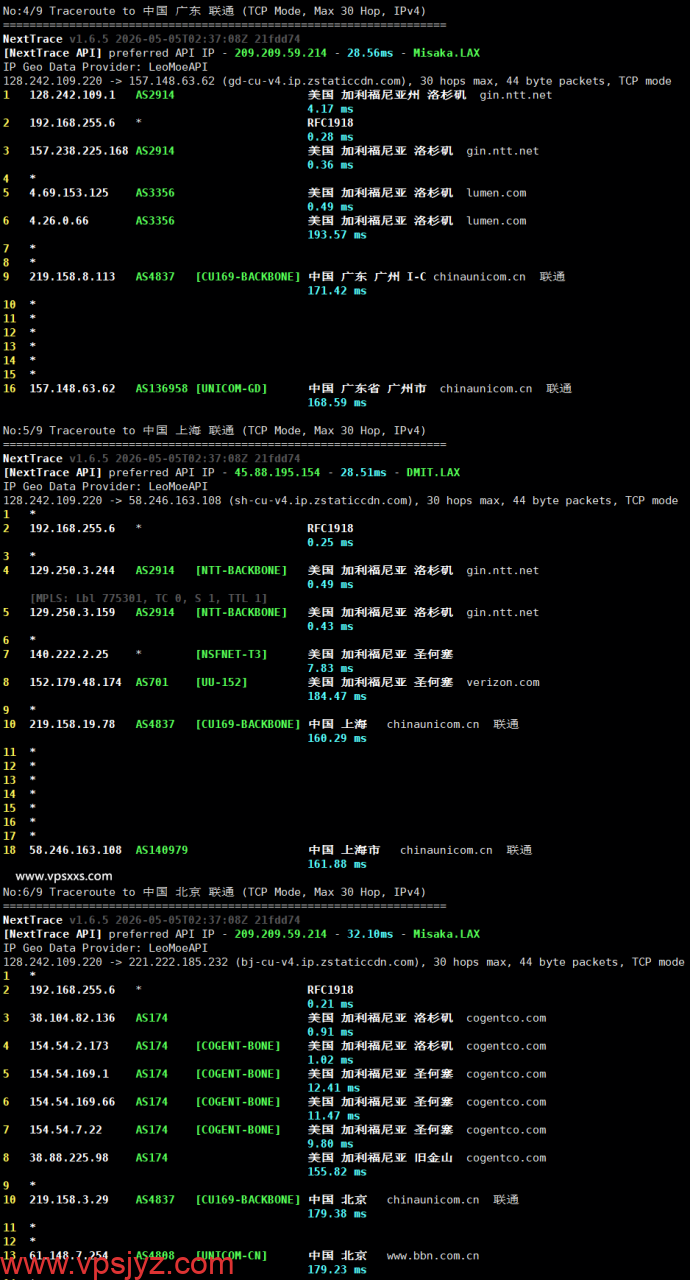Click hop IP 61.148.7.254

coord(69,1256)
